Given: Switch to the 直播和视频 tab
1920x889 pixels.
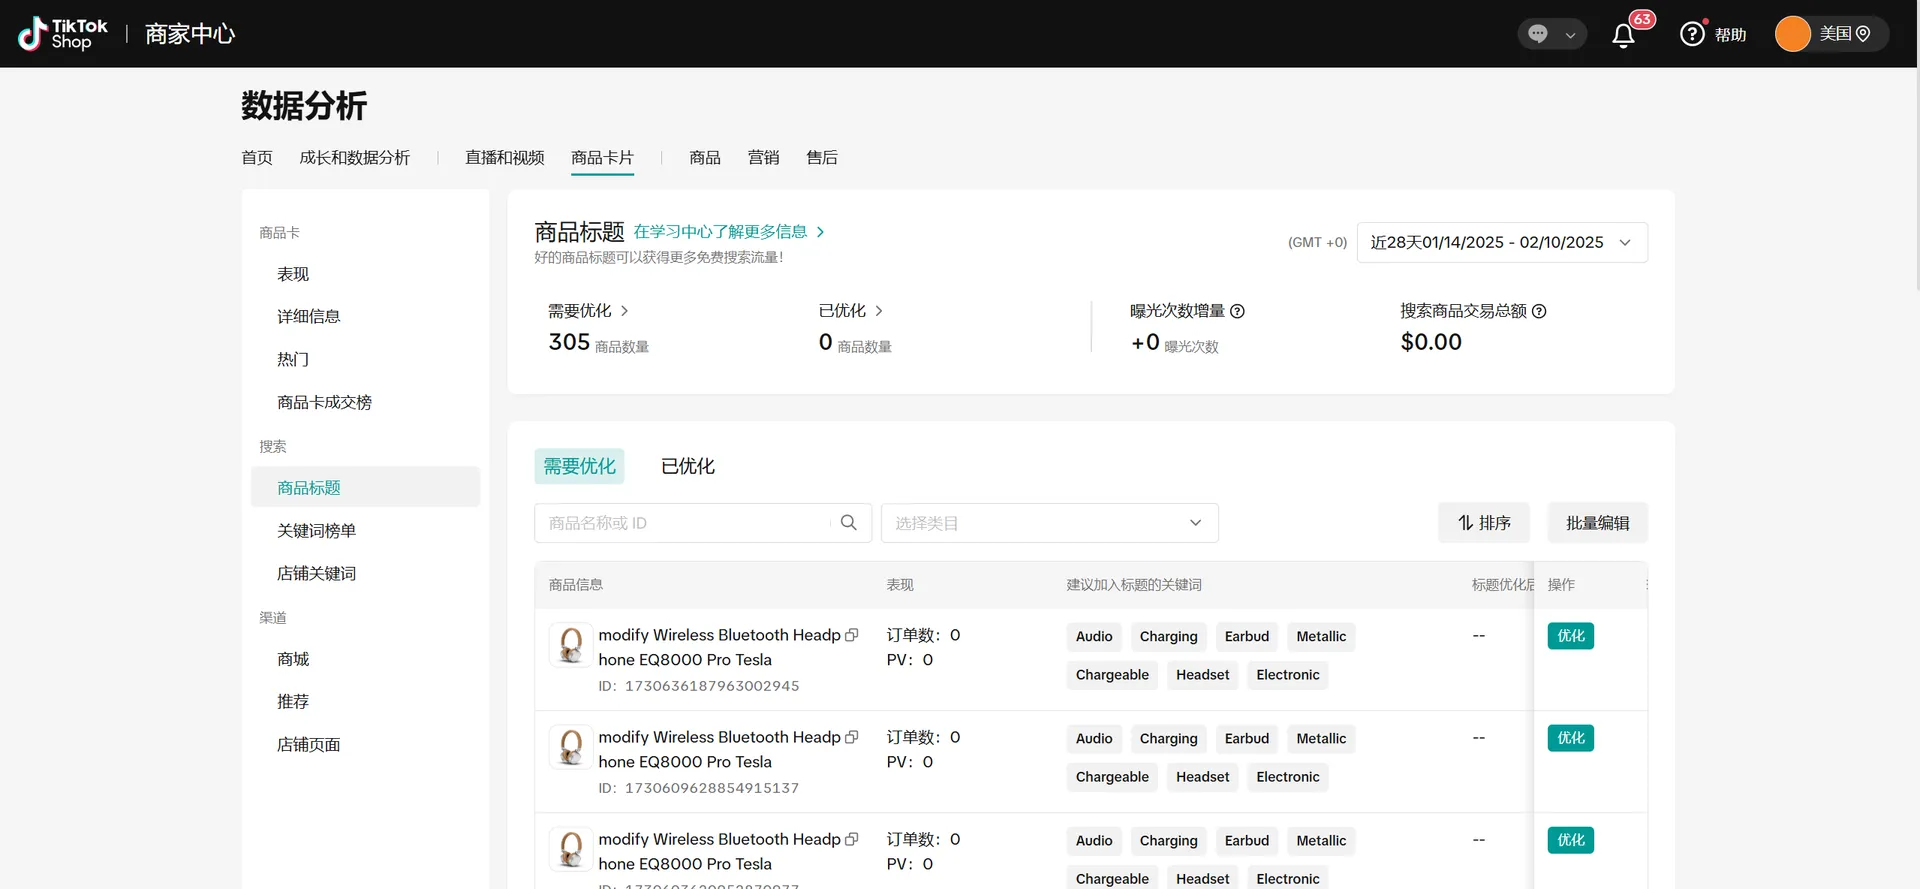Looking at the screenshot, I should (505, 158).
